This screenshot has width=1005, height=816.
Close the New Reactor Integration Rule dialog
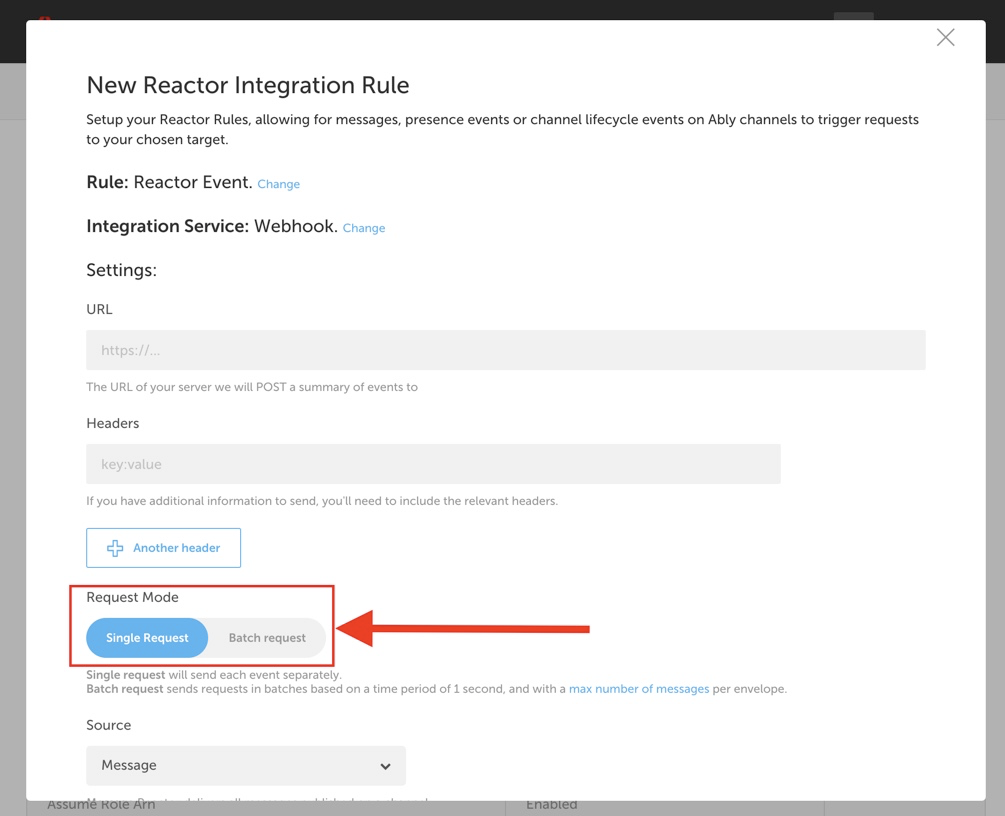(945, 37)
